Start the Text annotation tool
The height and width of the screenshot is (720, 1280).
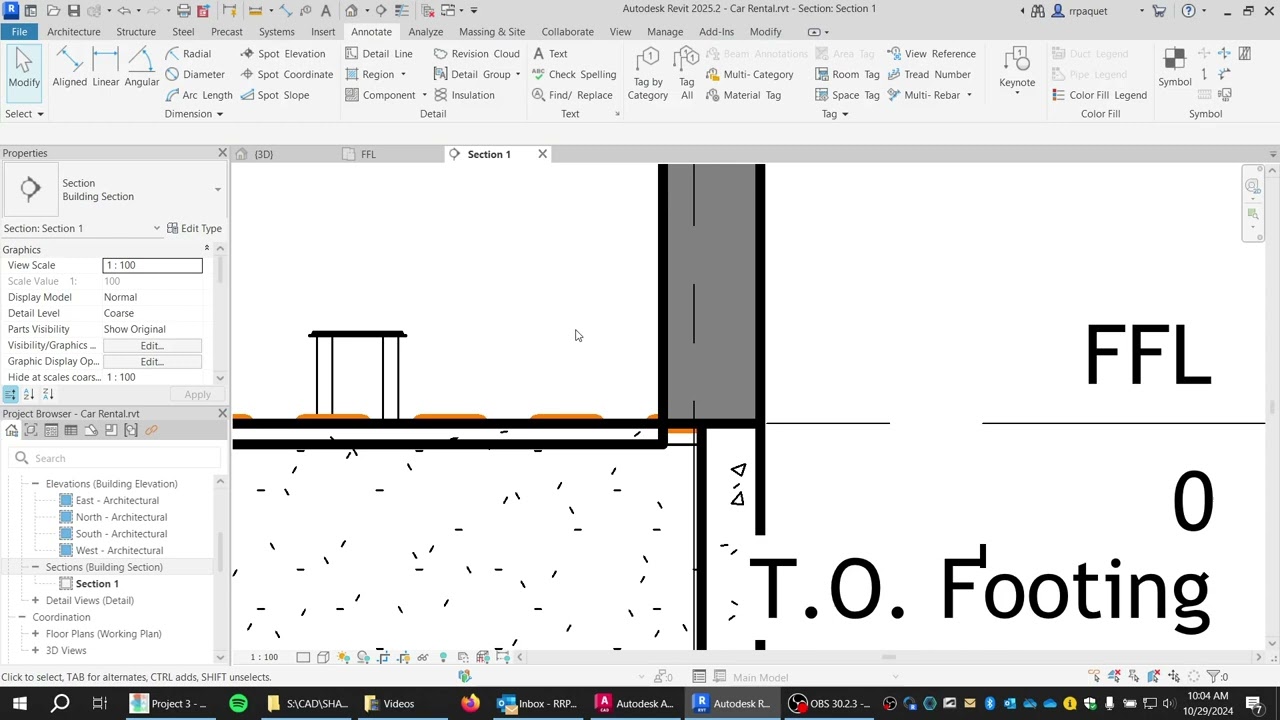coord(550,54)
